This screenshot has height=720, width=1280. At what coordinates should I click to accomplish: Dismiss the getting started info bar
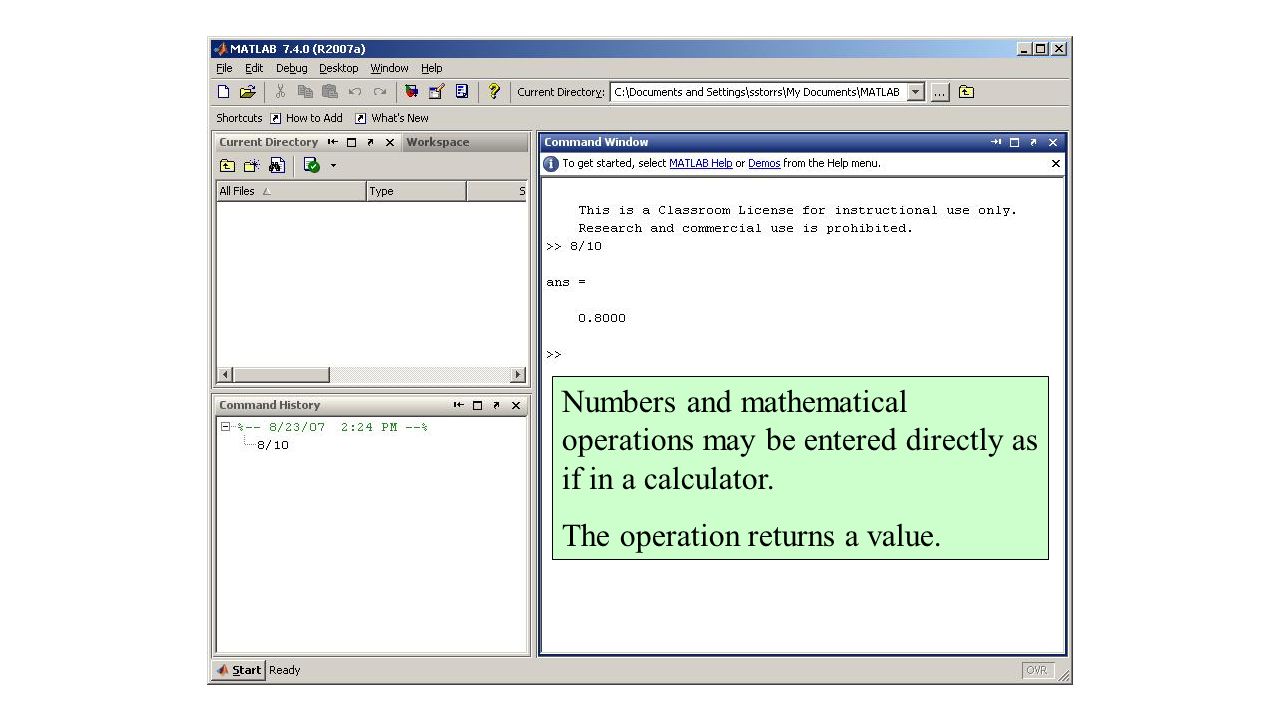point(1055,163)
